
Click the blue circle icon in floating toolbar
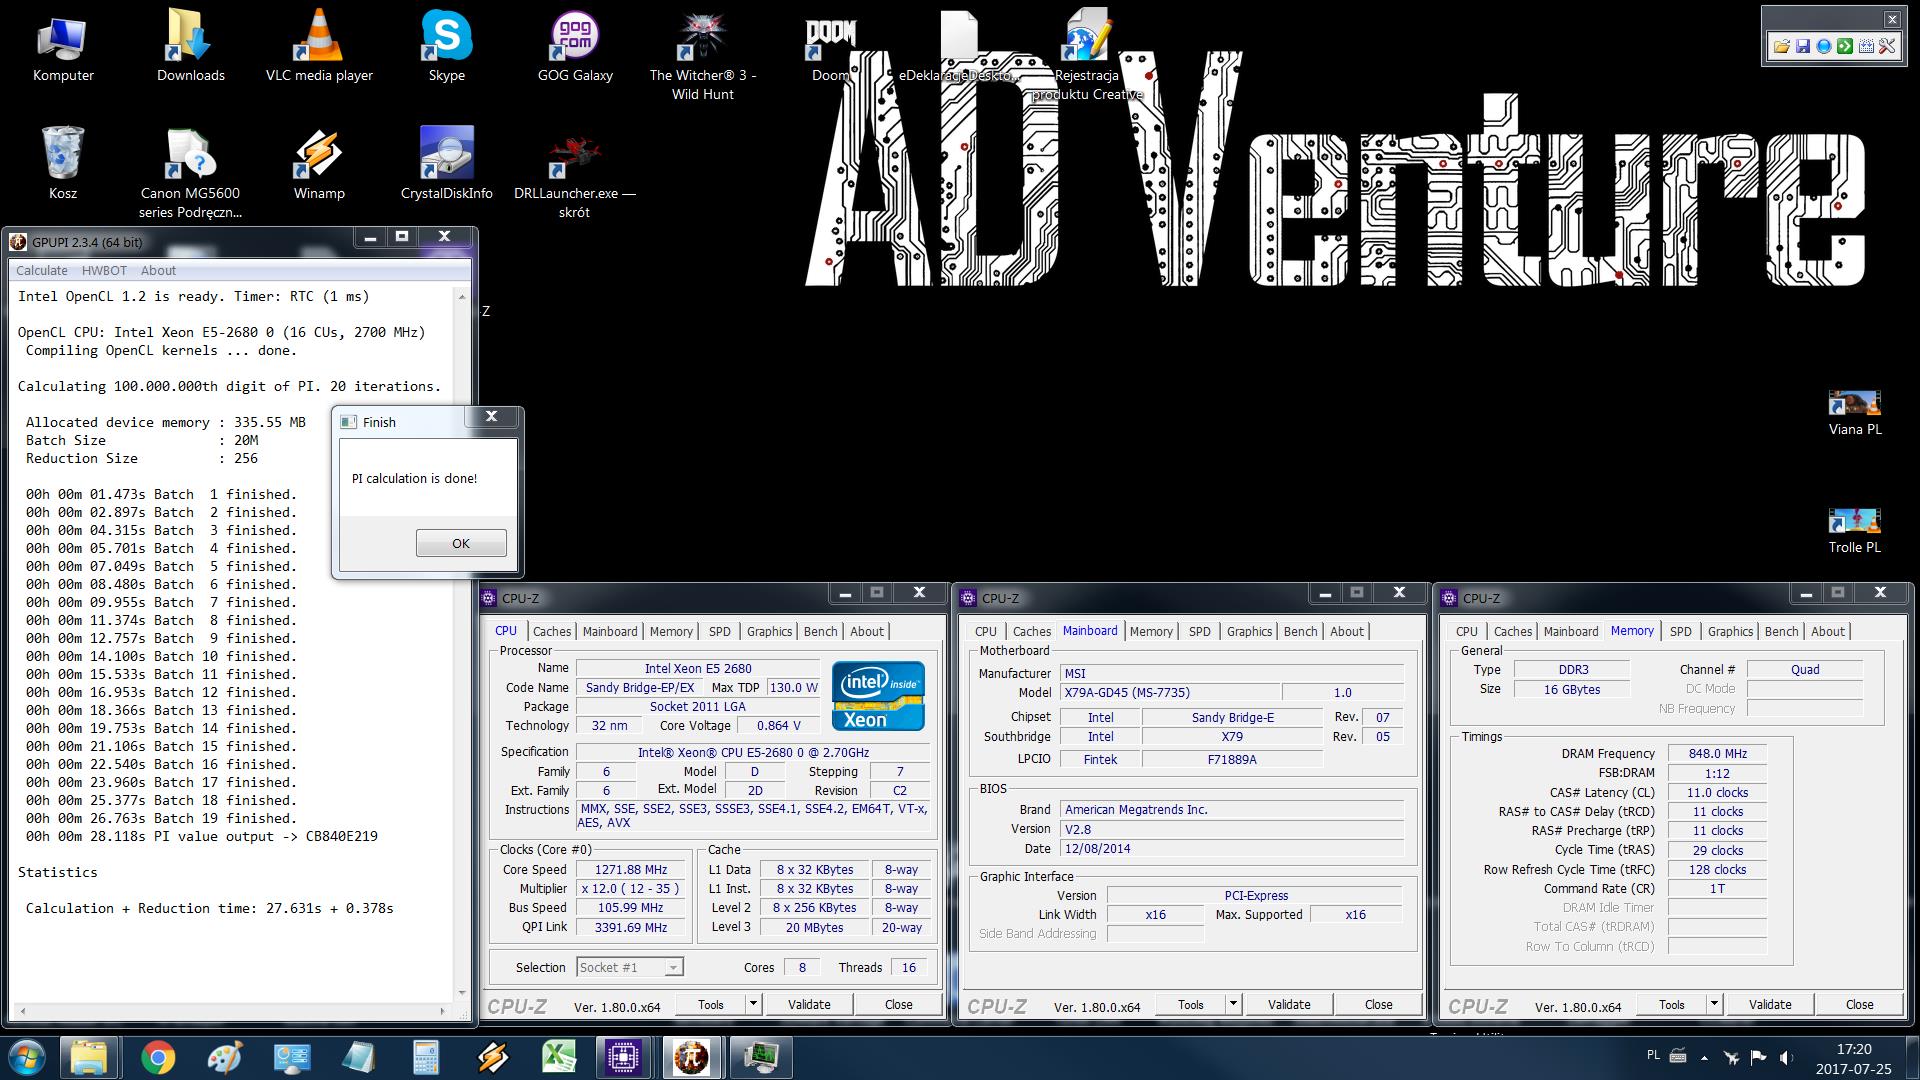1824,46
